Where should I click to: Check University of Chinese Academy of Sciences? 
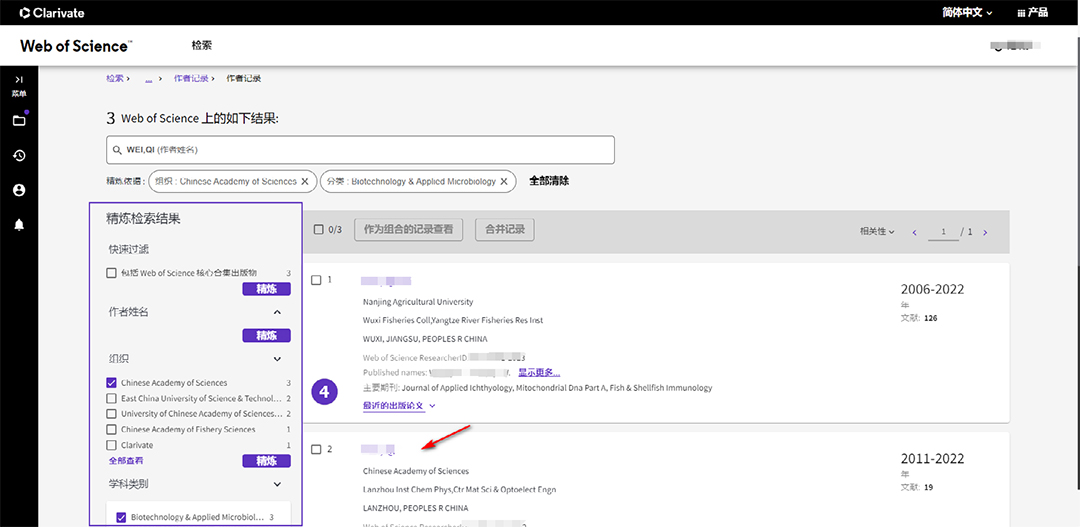pos(112,414)
